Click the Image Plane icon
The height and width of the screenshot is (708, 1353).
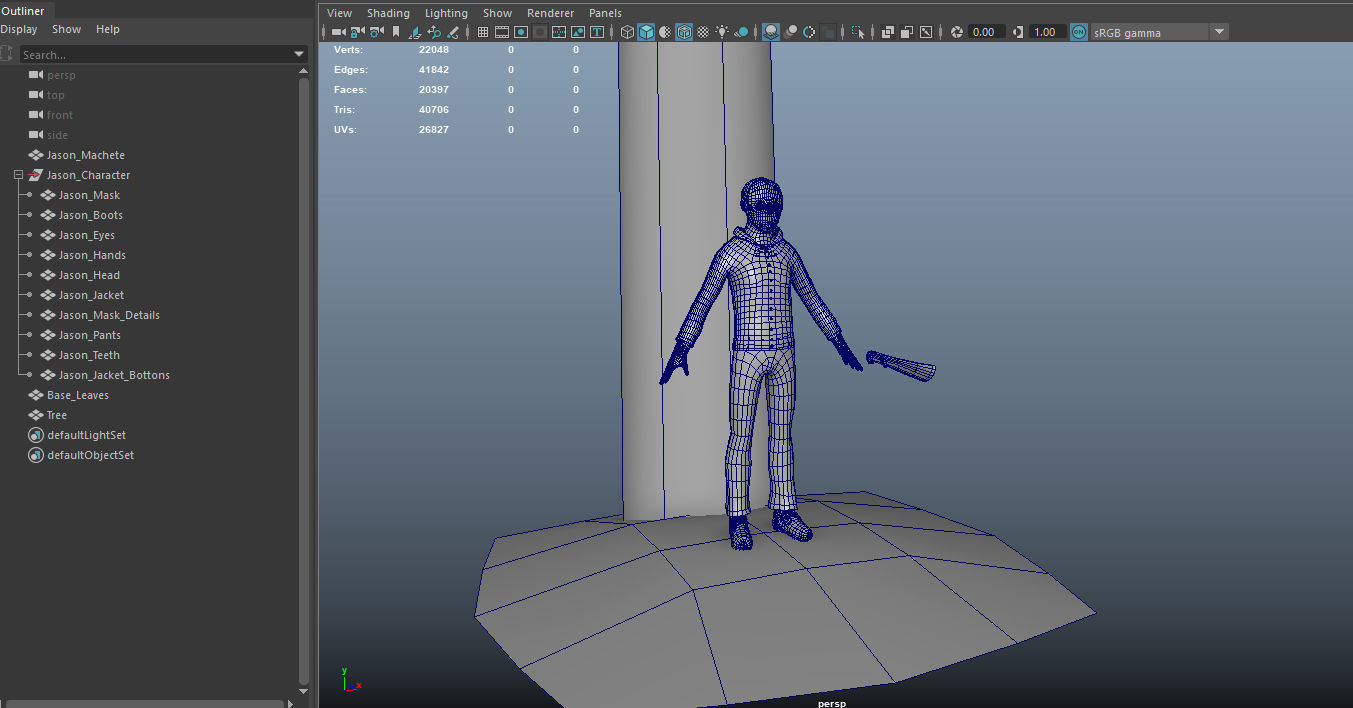click(x=416, y=32)
